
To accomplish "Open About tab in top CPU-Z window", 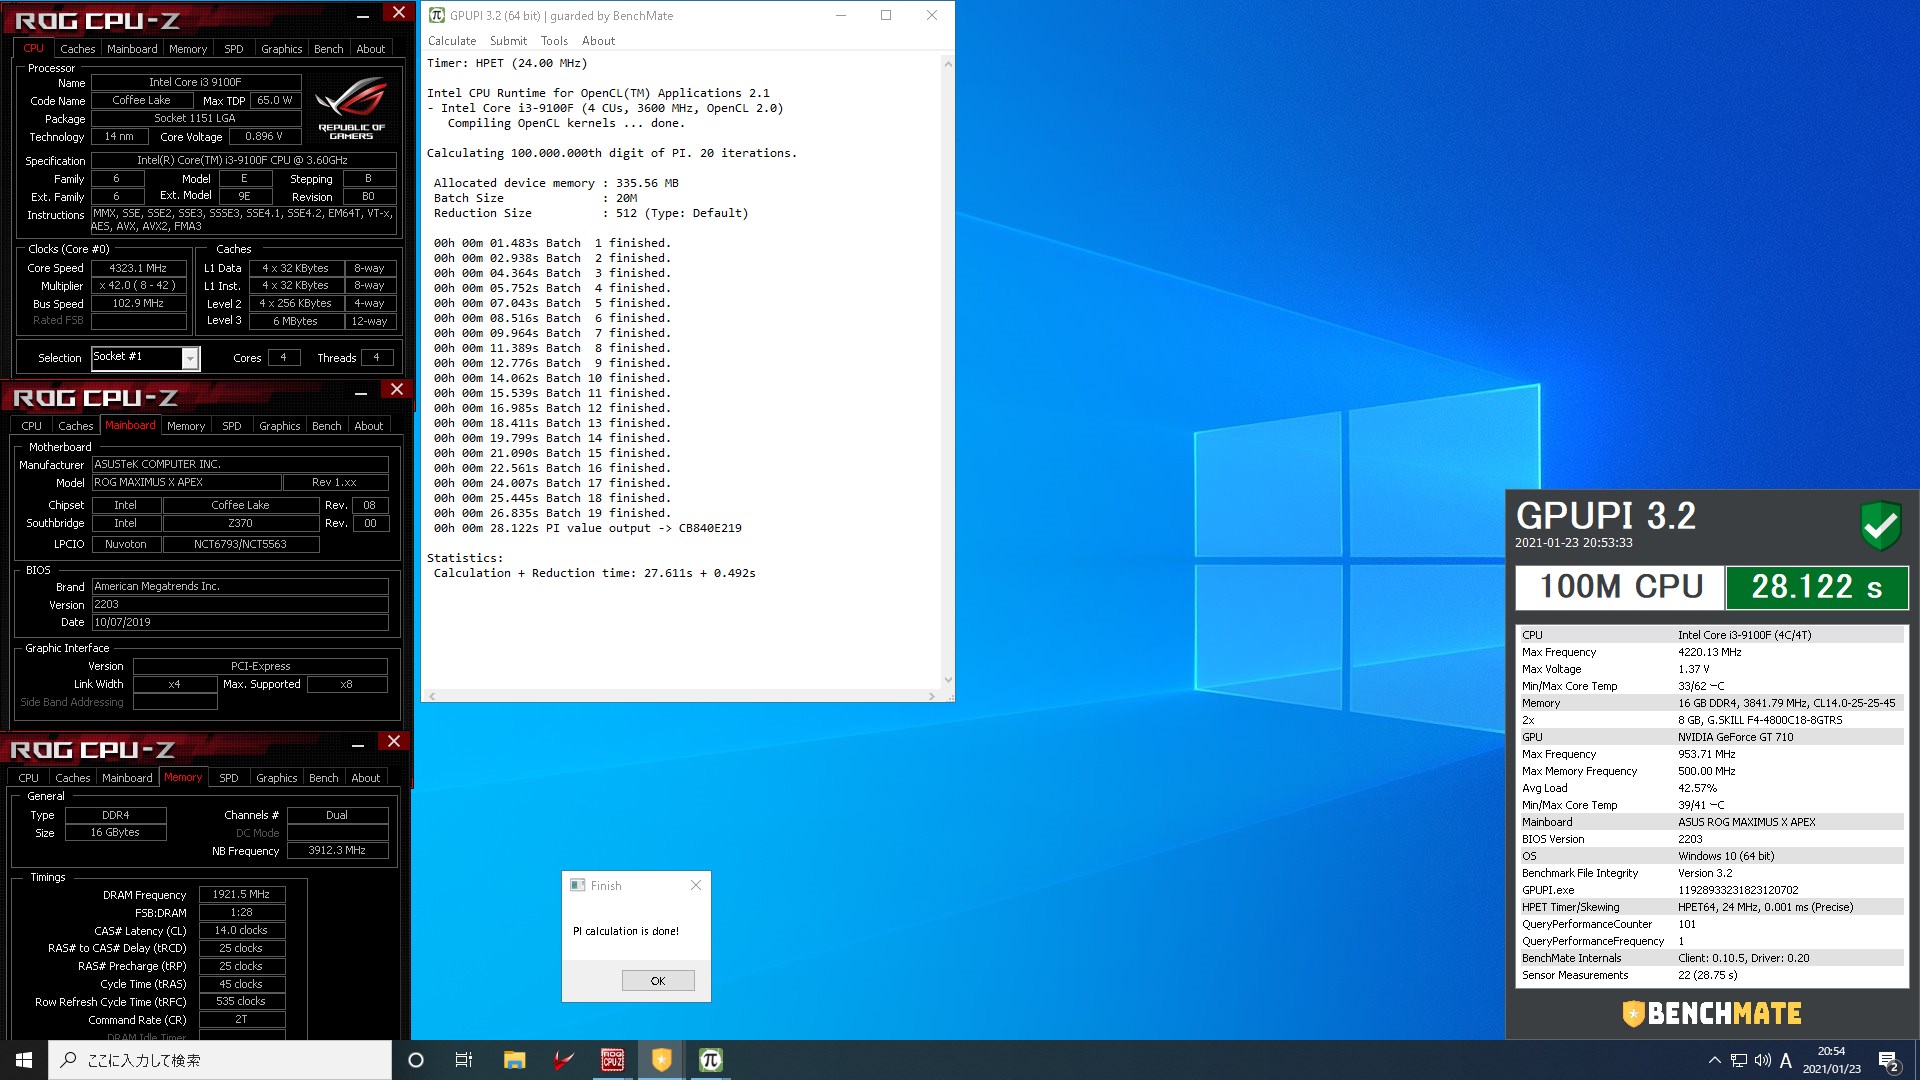I will coord(370,48).
